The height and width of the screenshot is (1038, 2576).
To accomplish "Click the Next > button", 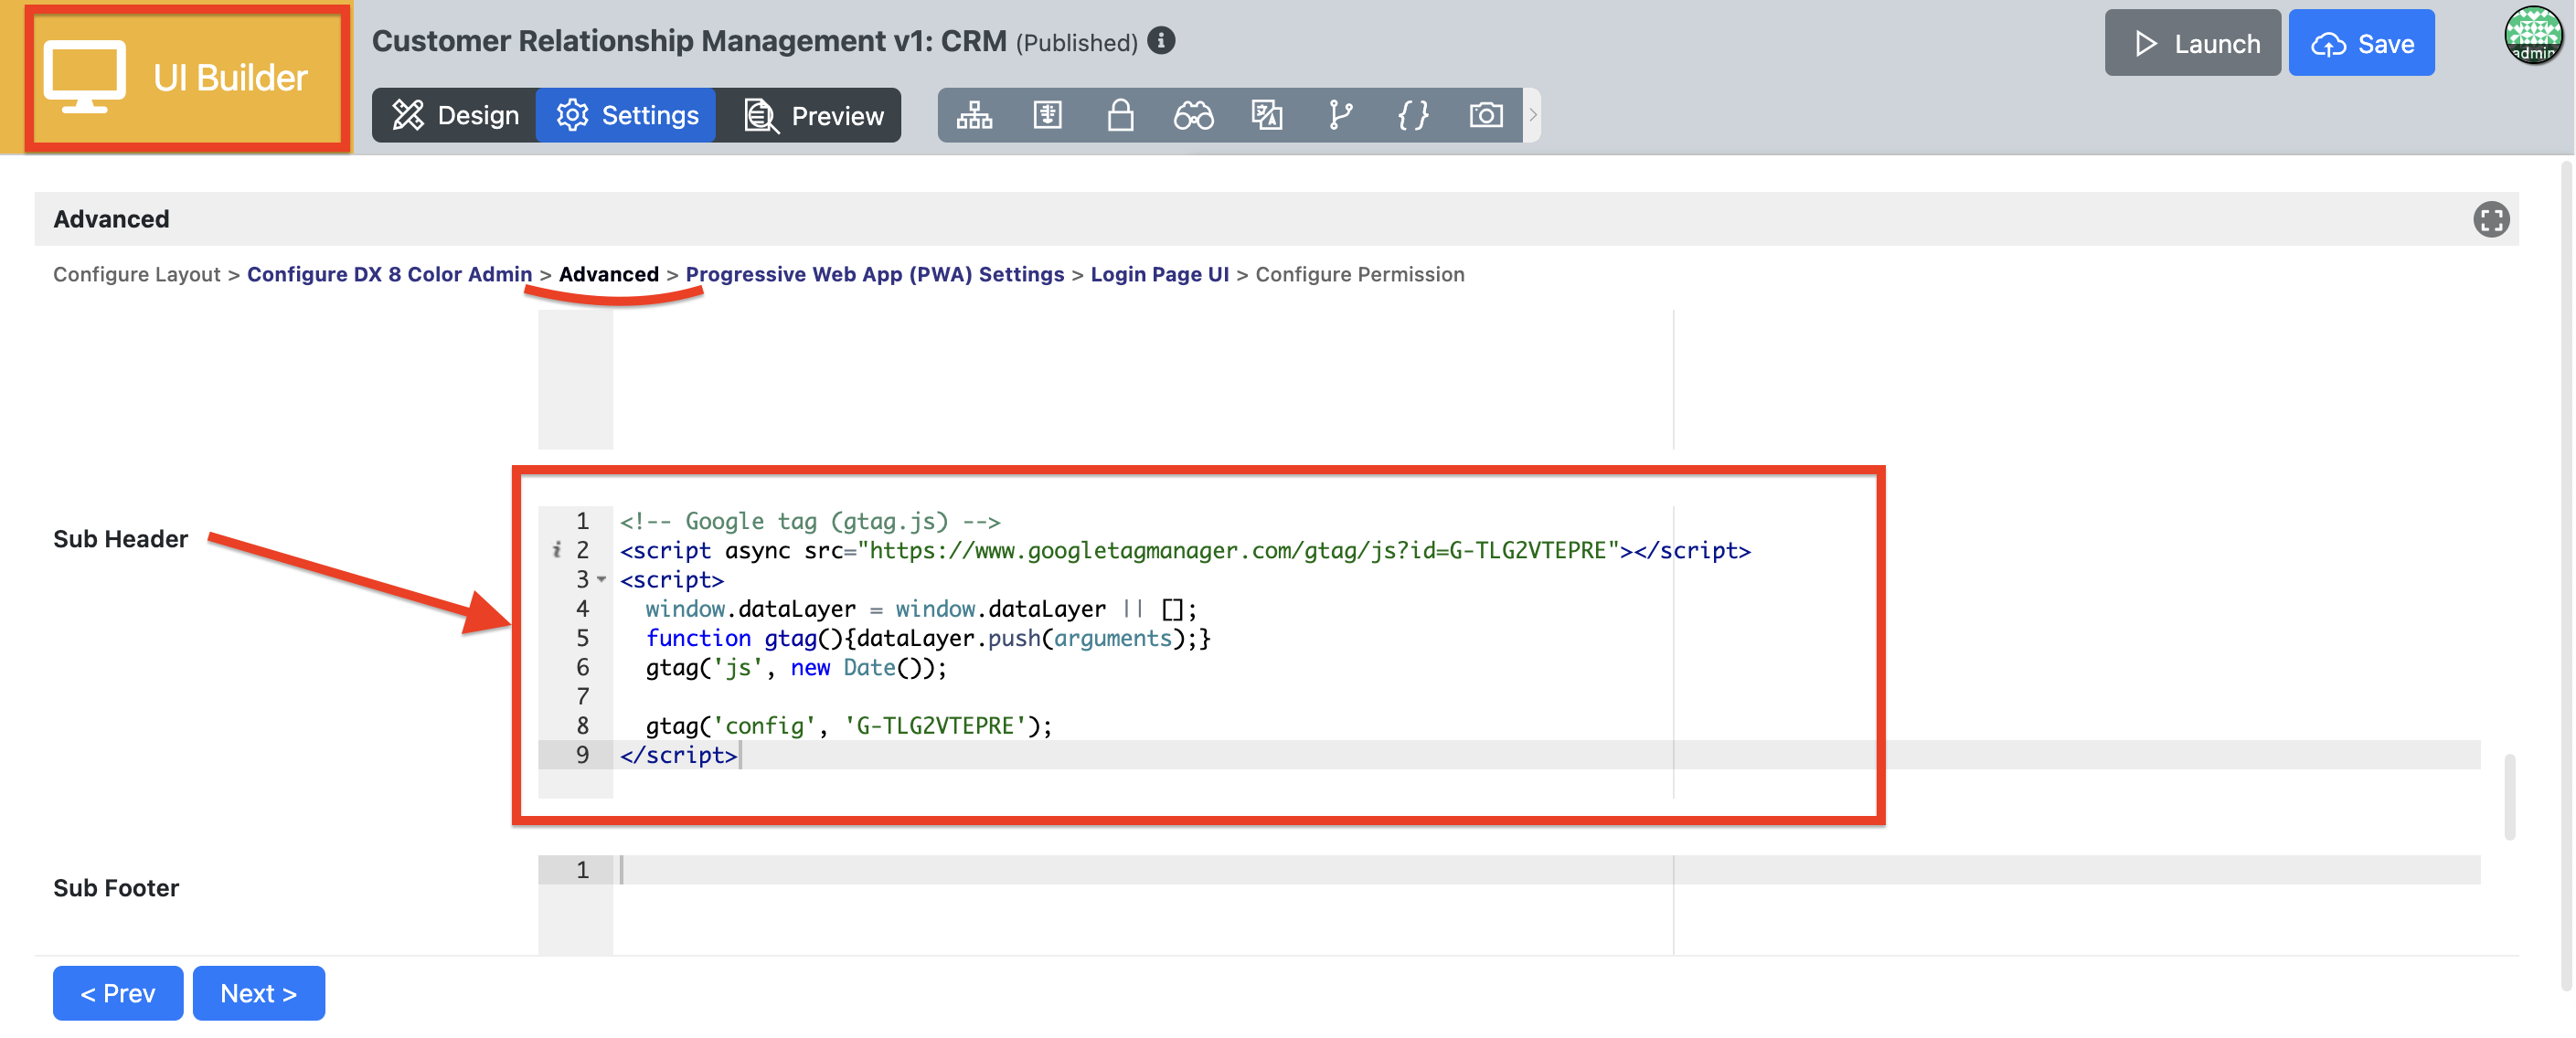I will tap(258, 993).
